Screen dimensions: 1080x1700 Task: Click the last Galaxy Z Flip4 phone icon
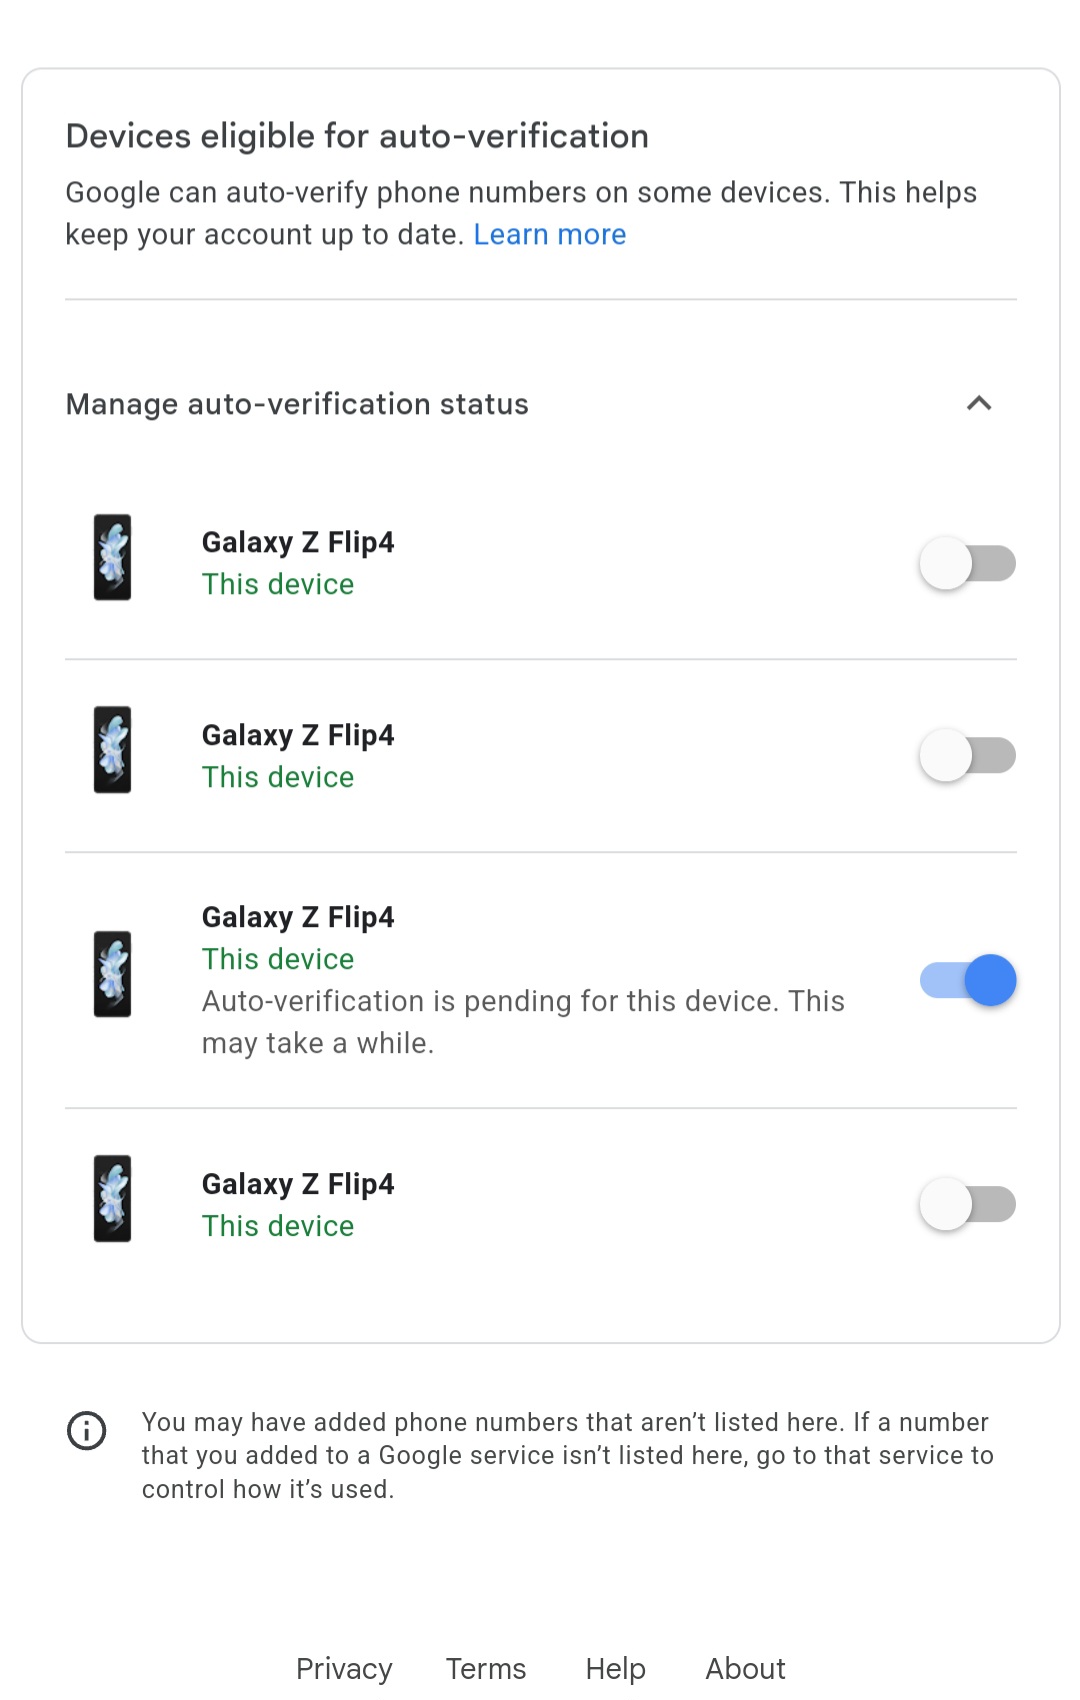point(112,1198)
